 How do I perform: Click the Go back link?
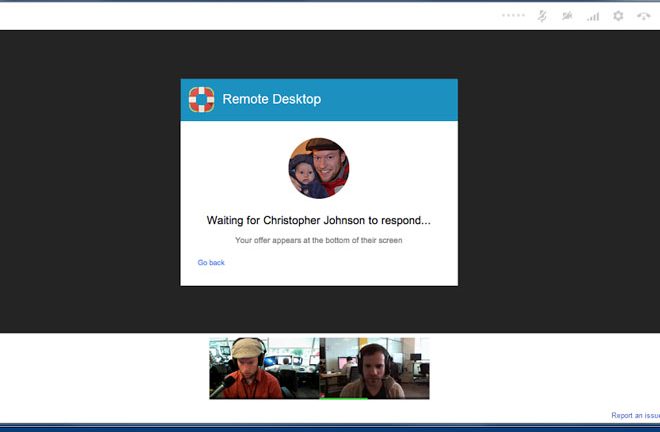[x=211, y=262]
